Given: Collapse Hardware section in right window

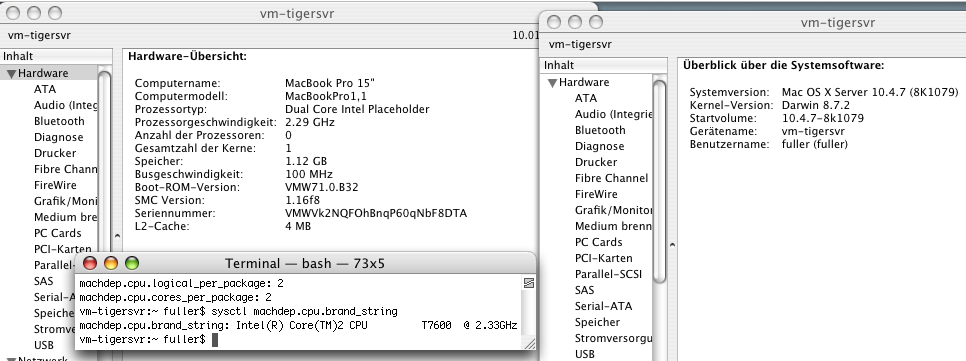Looking at the screenshot, I should [553, 83].
